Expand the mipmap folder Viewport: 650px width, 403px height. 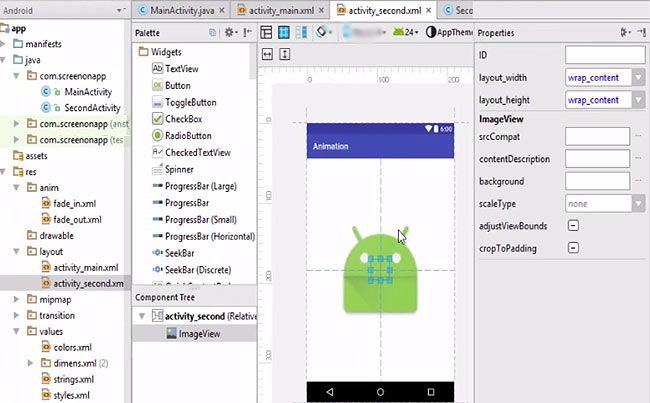click(x=16, y=299)
